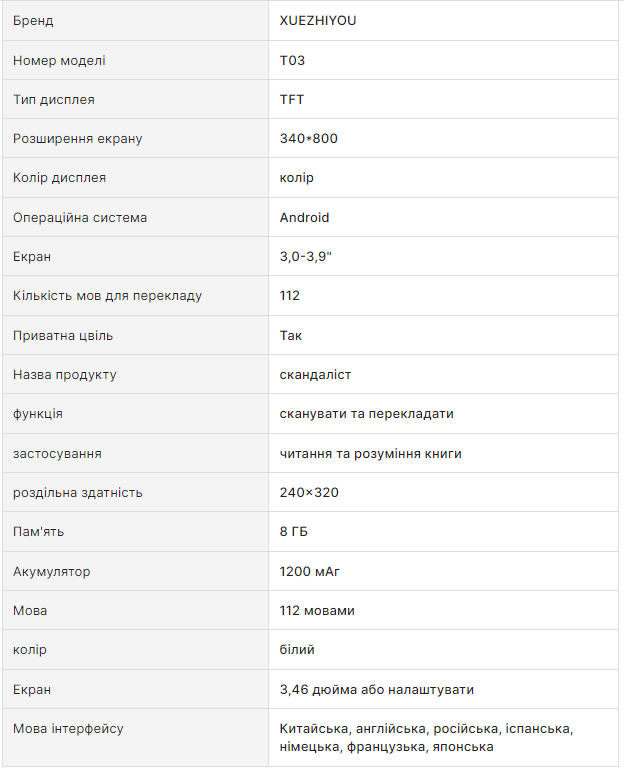This screenshot has width=624, height=771.
Task: Click the '112 мовами' language value
Action: (317, 610)
